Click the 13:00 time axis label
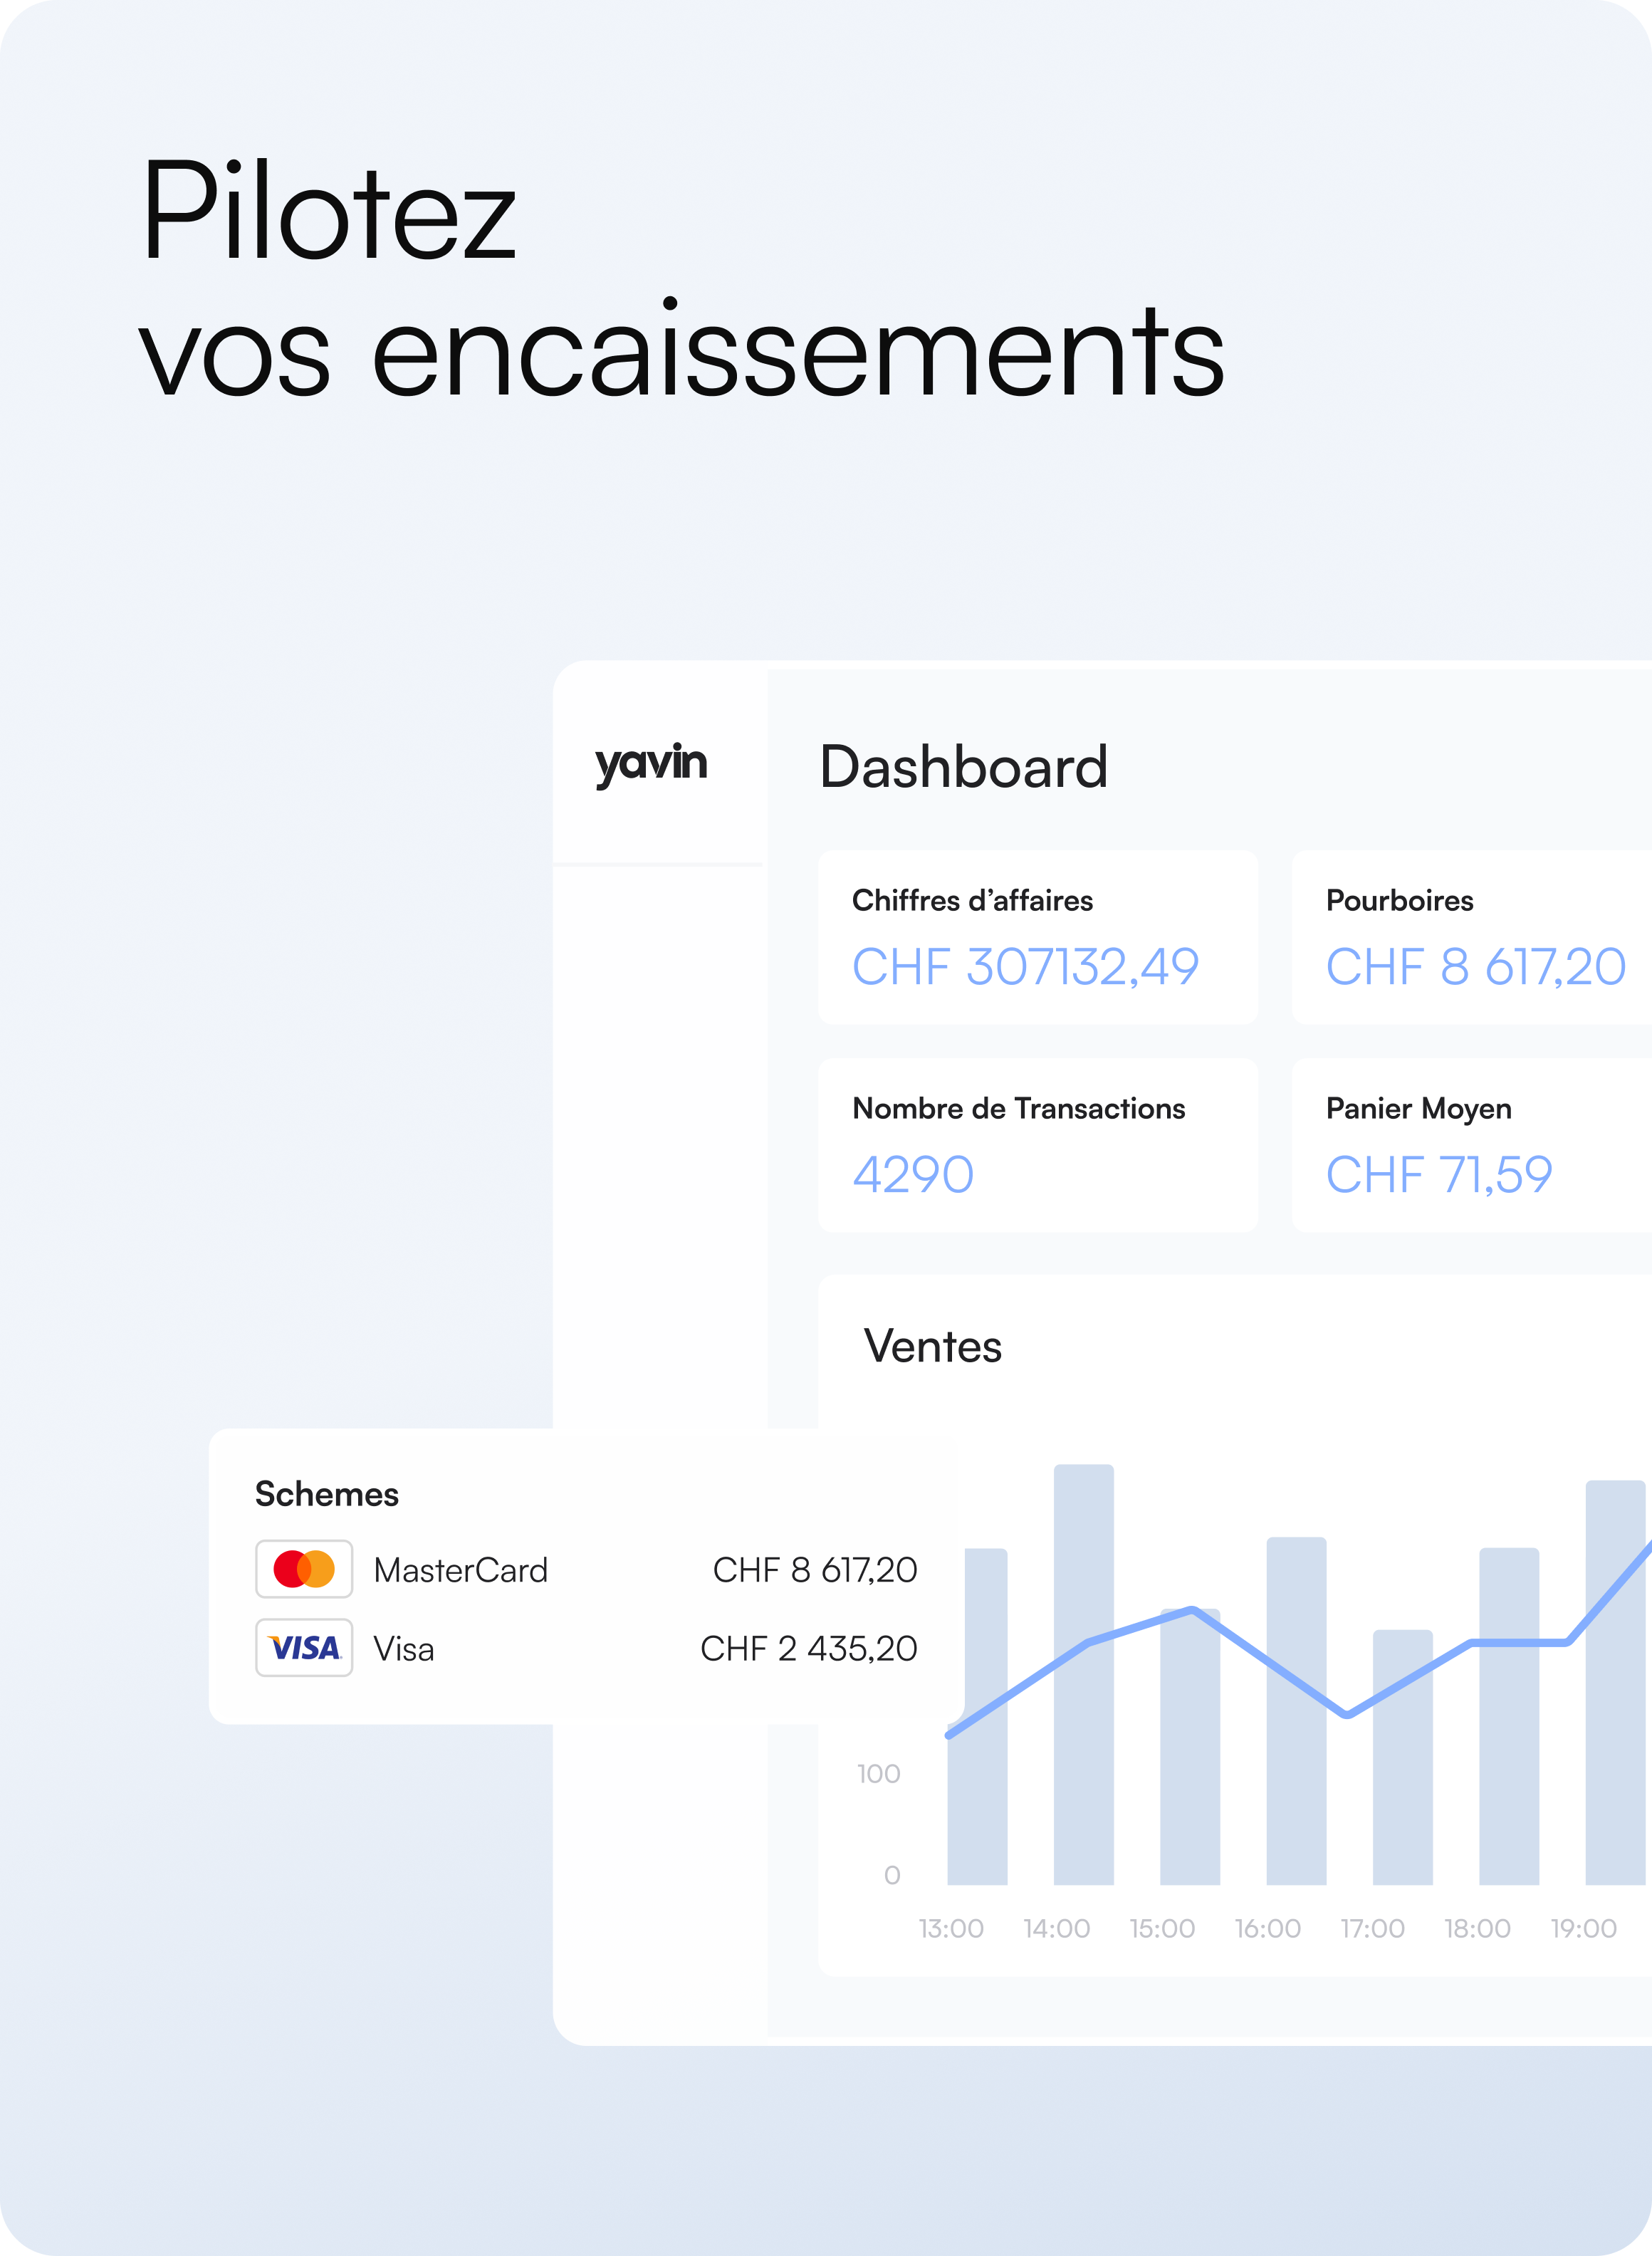The width and height of the screenshot is (1652, 2256). click(x=951, y=1928)
